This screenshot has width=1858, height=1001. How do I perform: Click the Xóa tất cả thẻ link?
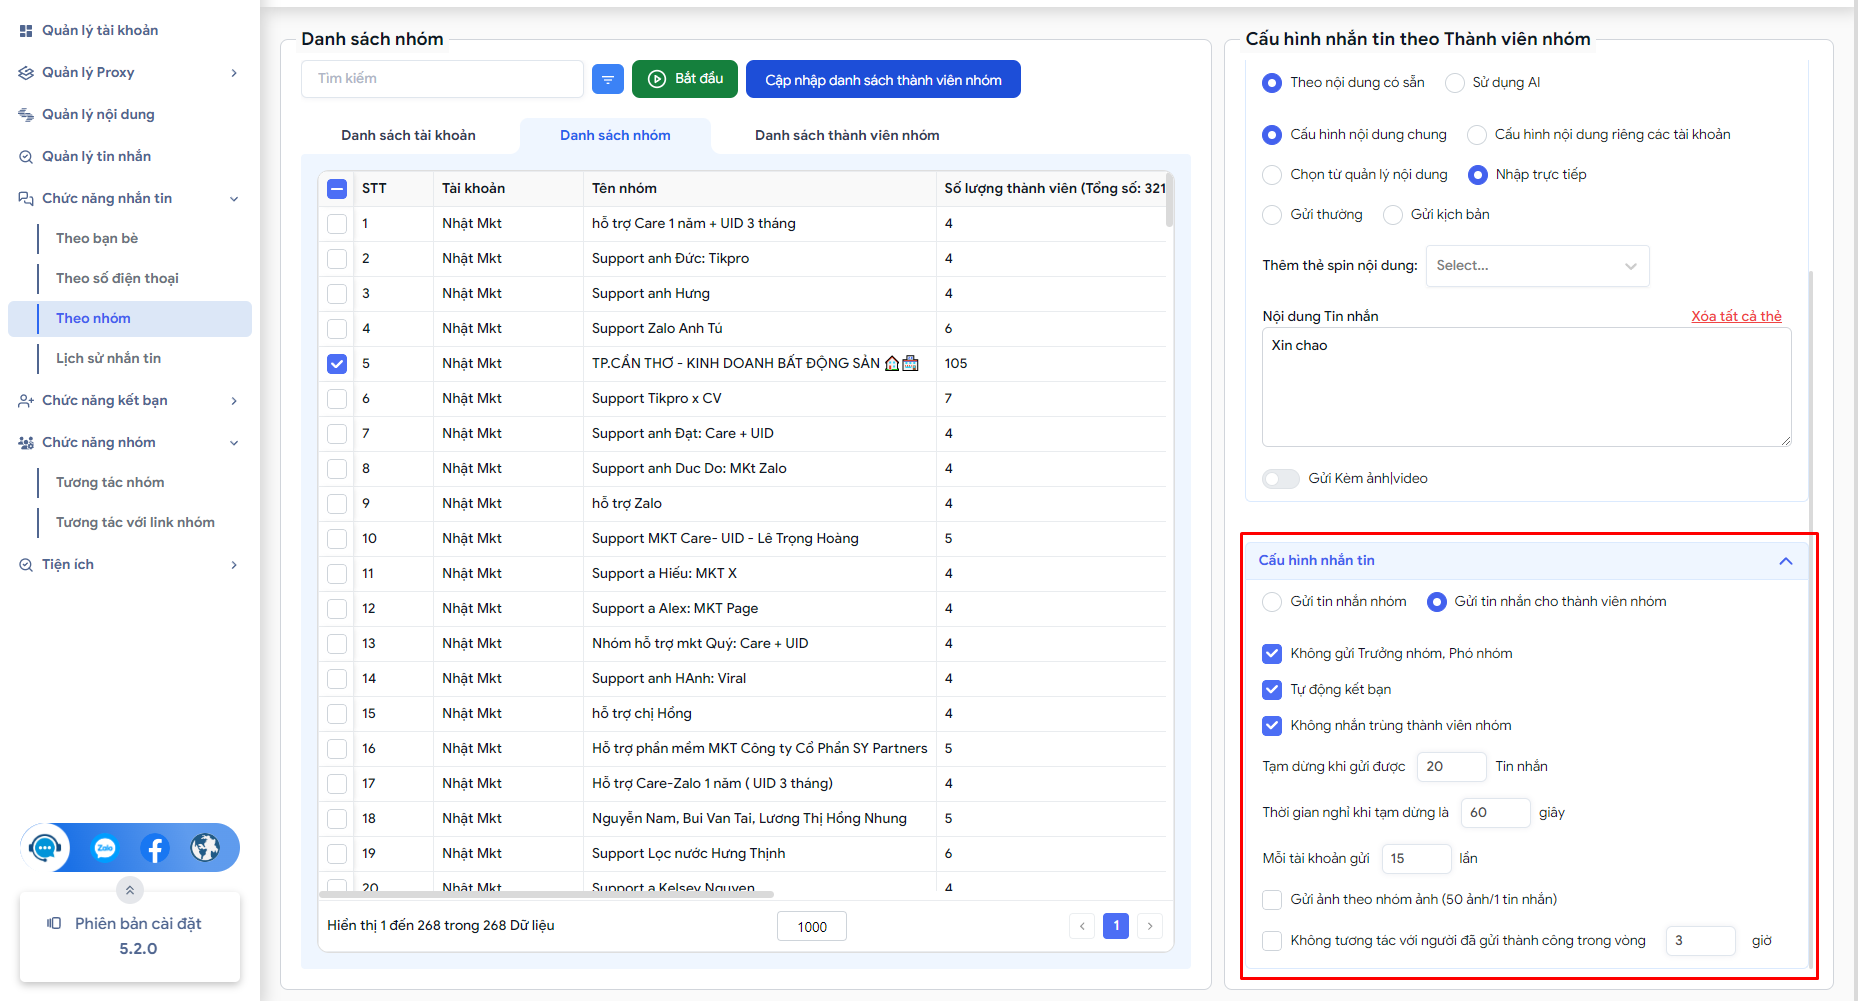1736,316
